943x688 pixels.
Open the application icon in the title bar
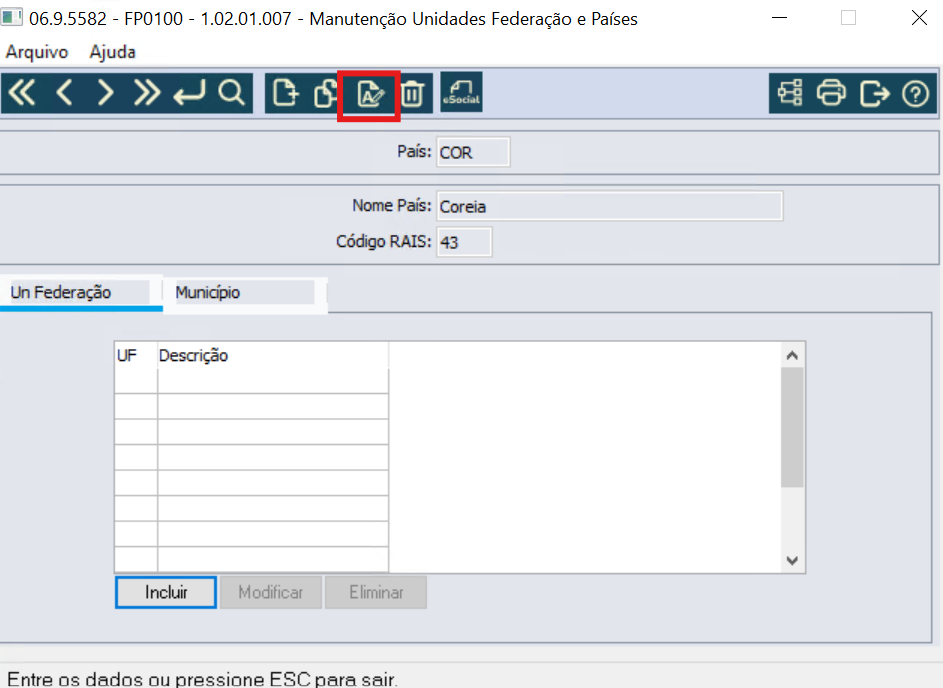(11, 17)
